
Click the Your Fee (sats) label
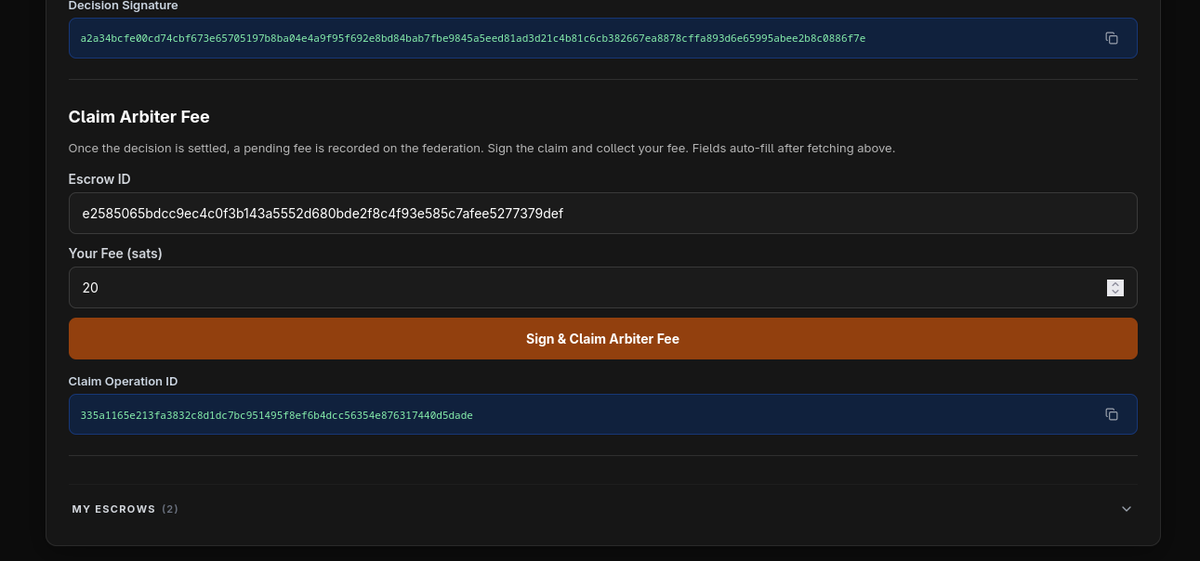(x=115, y=253)
